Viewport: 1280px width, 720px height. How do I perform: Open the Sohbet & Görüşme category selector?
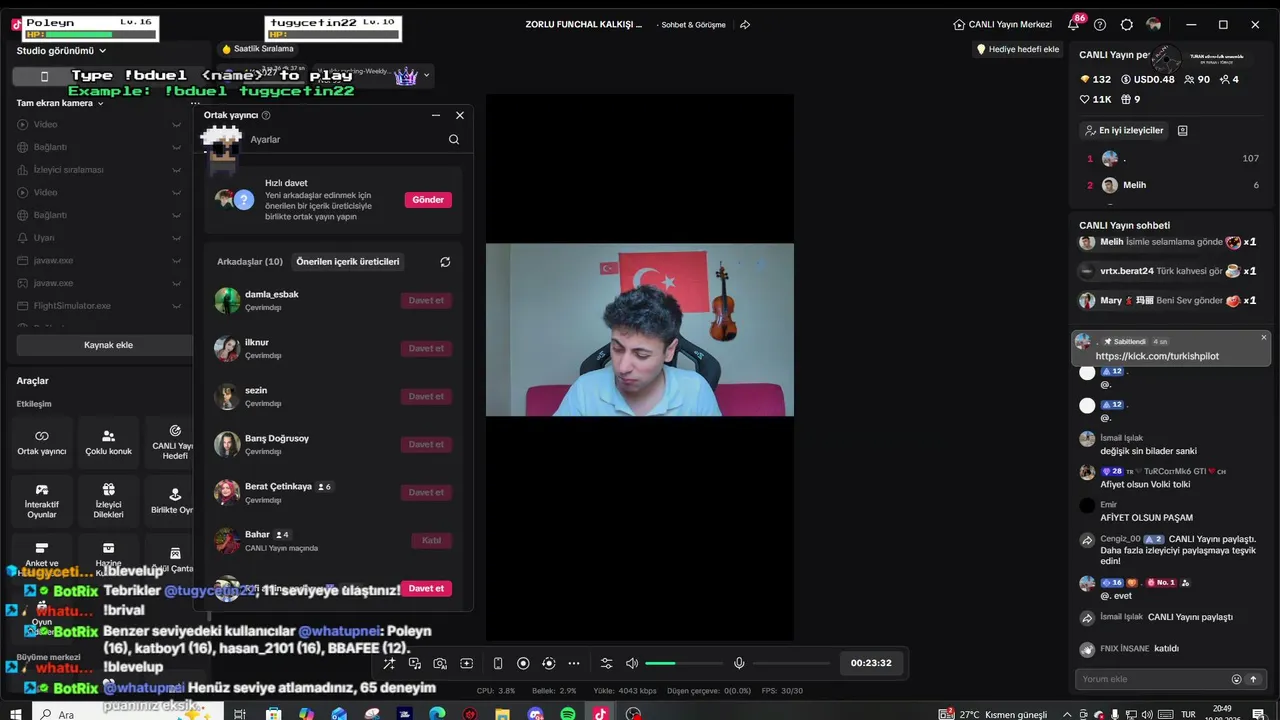693,24
